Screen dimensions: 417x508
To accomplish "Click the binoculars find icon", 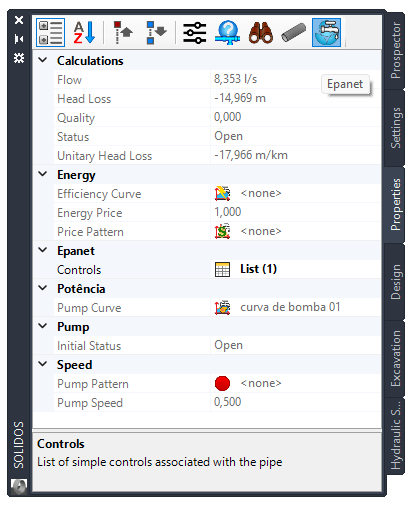I will (x=261, y=32).
